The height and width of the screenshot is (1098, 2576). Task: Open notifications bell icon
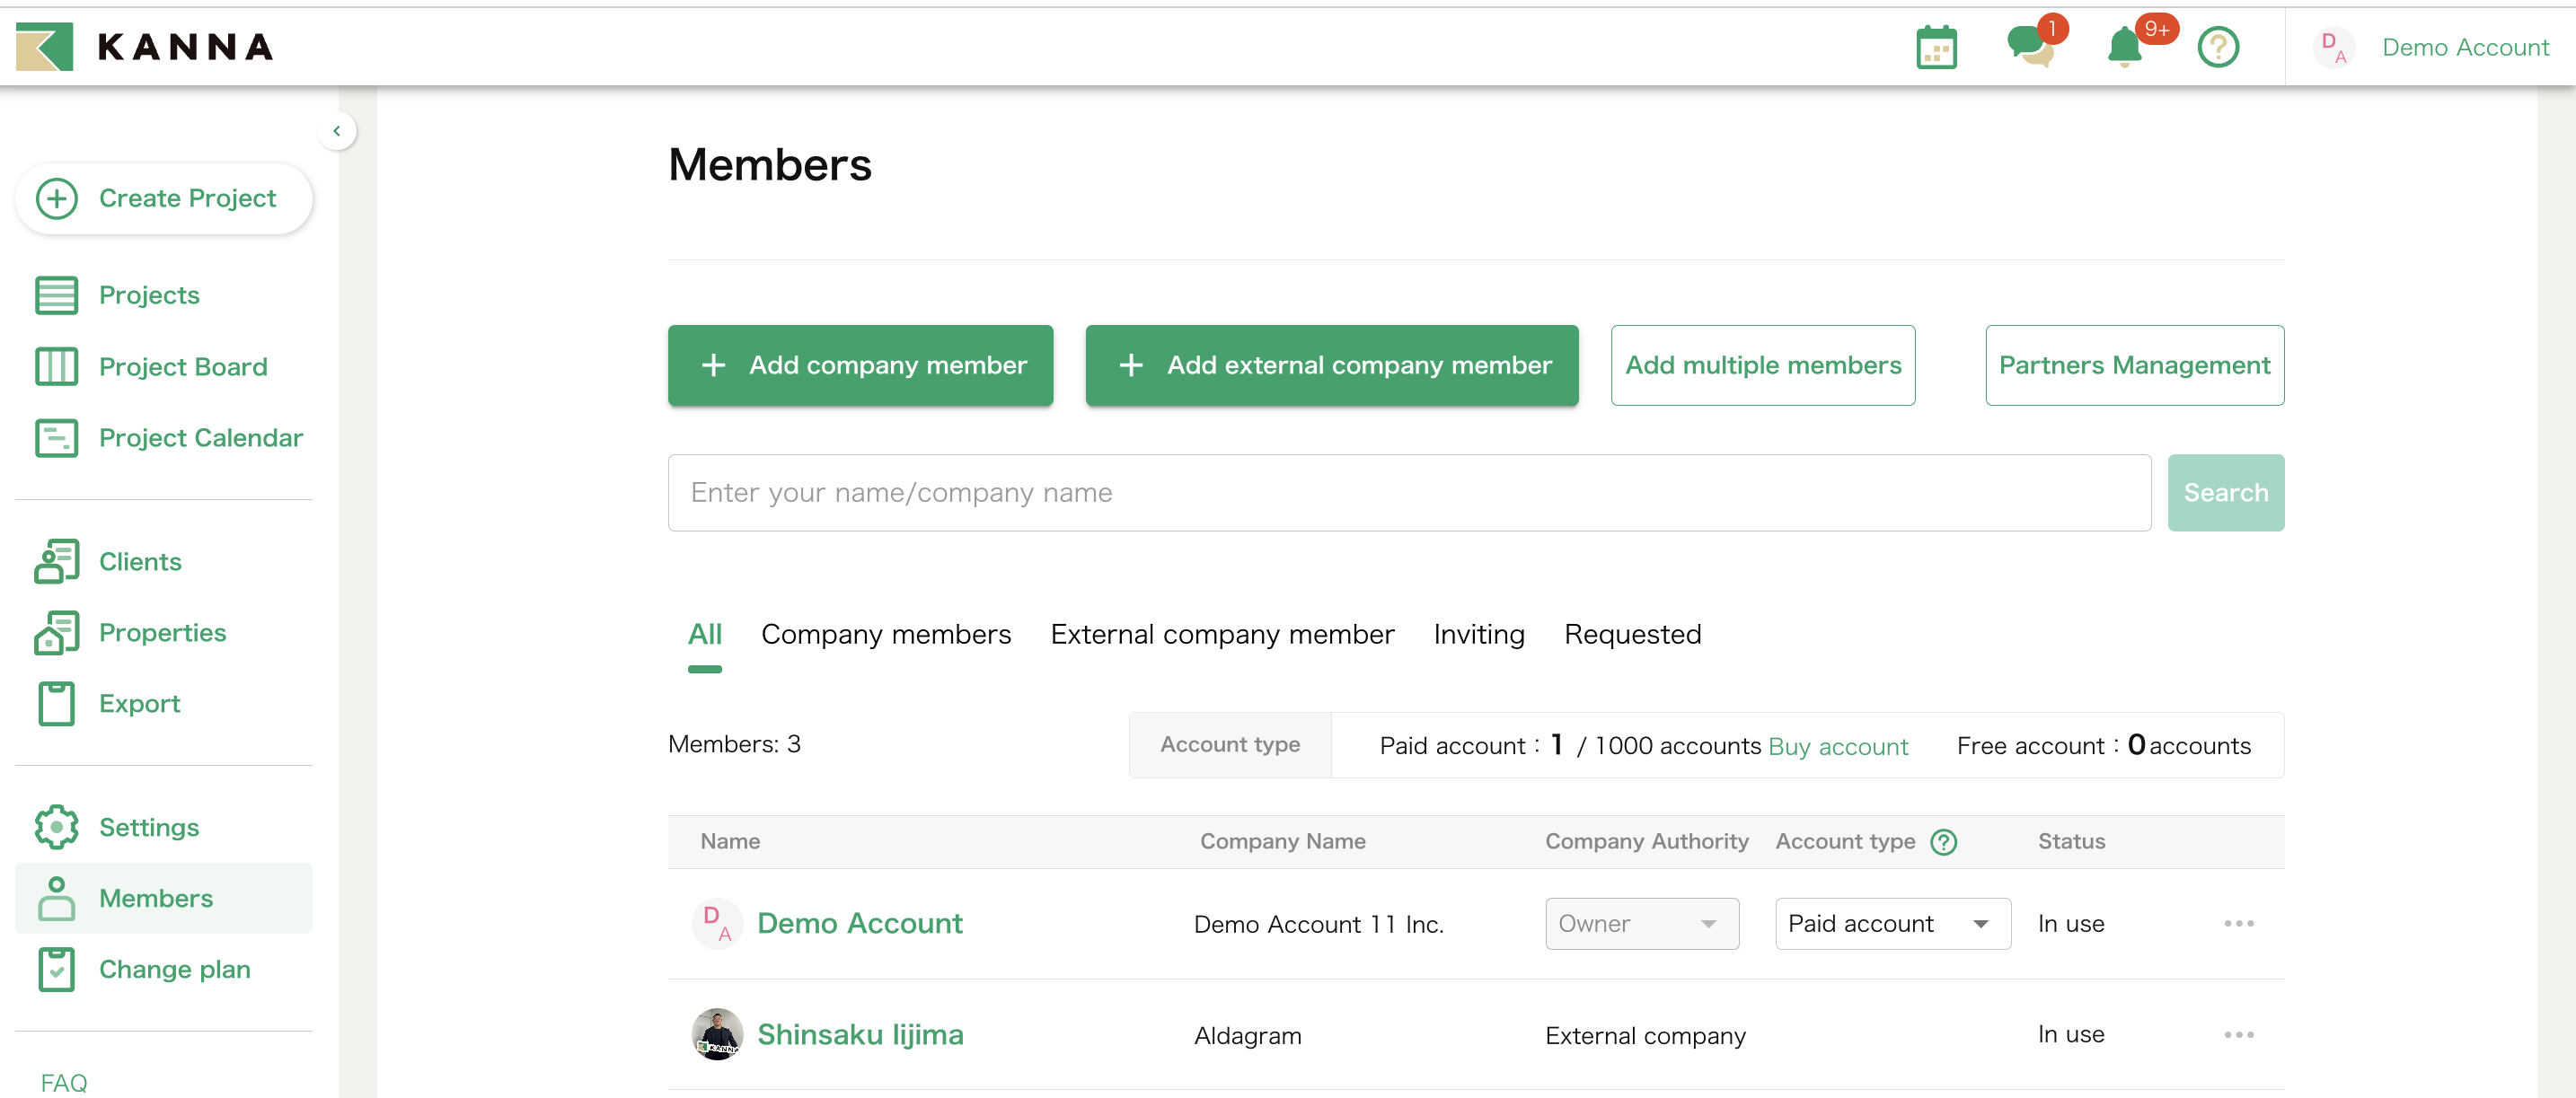point(2124,47)
